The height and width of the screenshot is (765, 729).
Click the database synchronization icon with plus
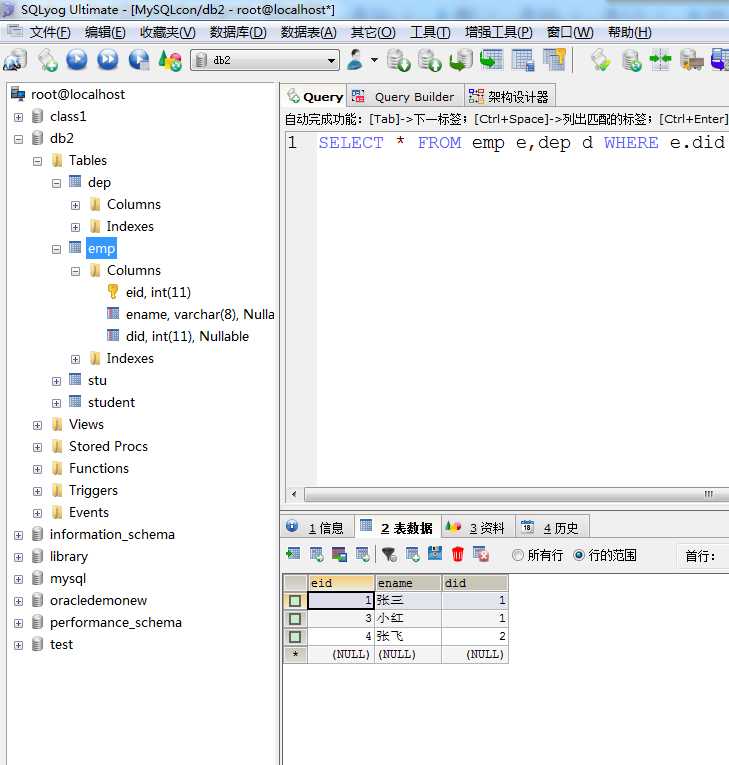(x=632, y=60)
